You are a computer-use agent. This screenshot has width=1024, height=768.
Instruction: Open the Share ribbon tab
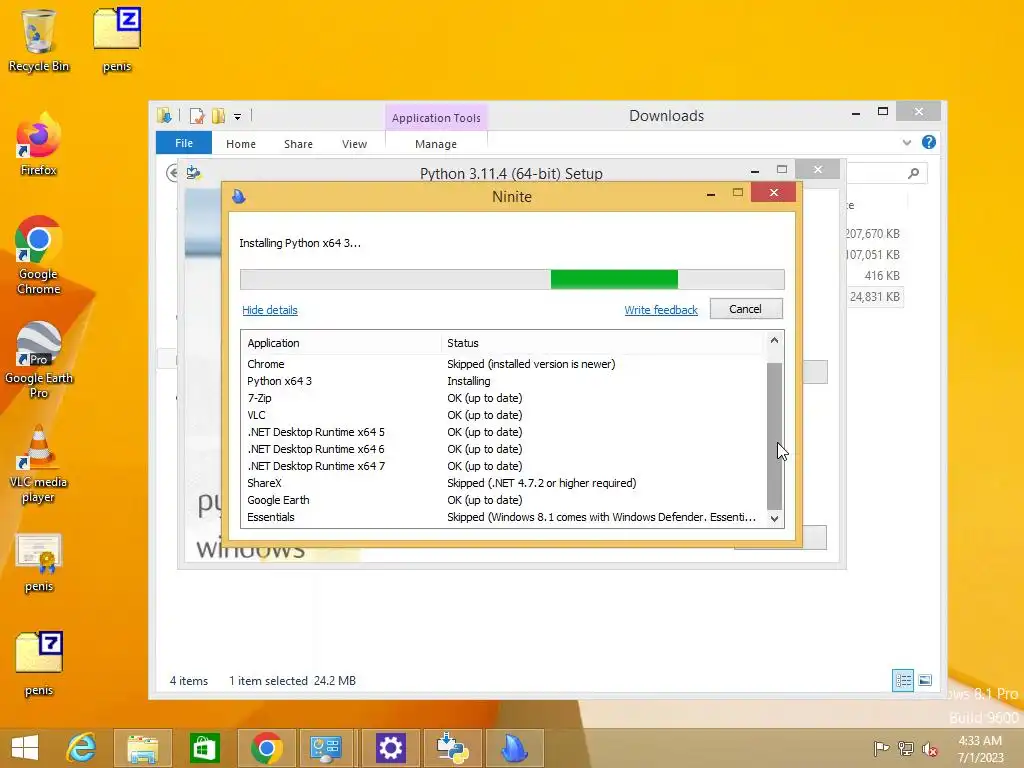pos(298,144)
